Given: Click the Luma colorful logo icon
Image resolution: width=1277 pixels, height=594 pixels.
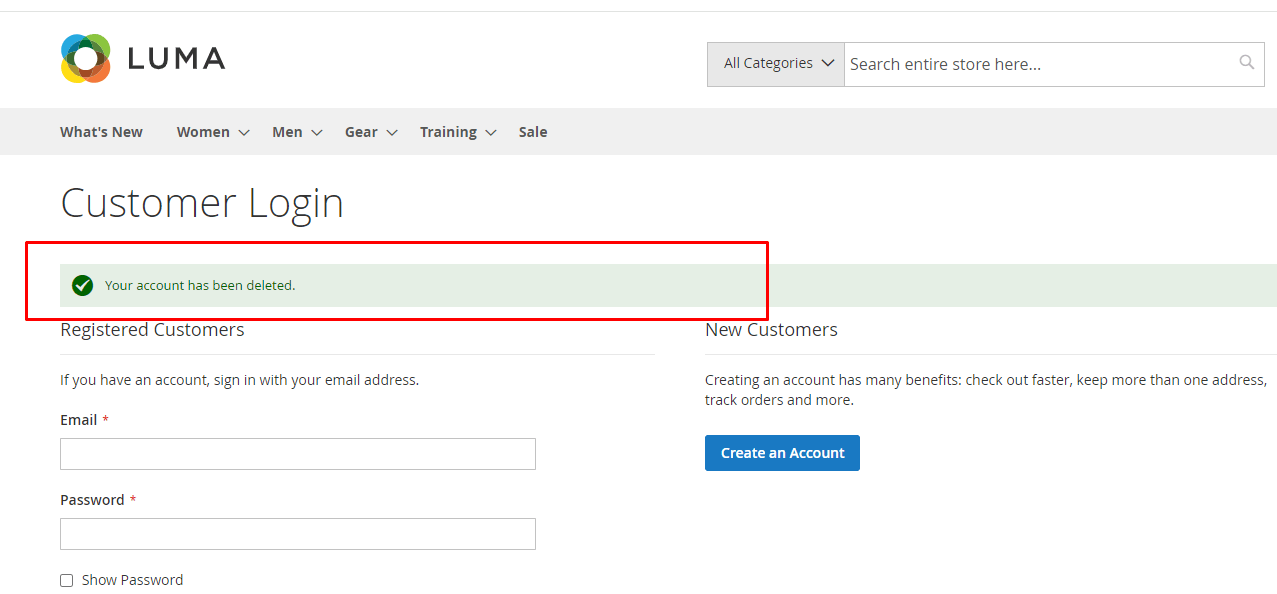Looking at the screenshot, I should [x=85, y=59].
